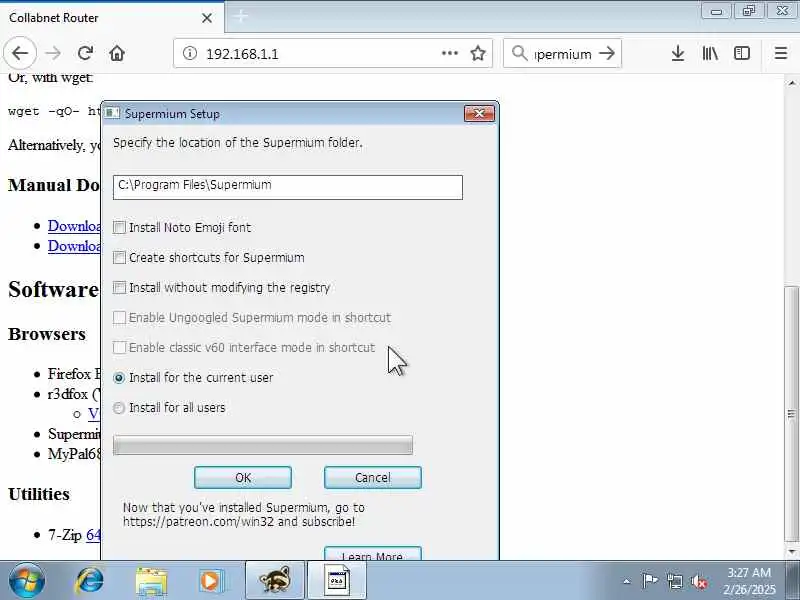800x600 pixels.
Task: Open the page actions three-dot menu
Action: click(449, 53)
